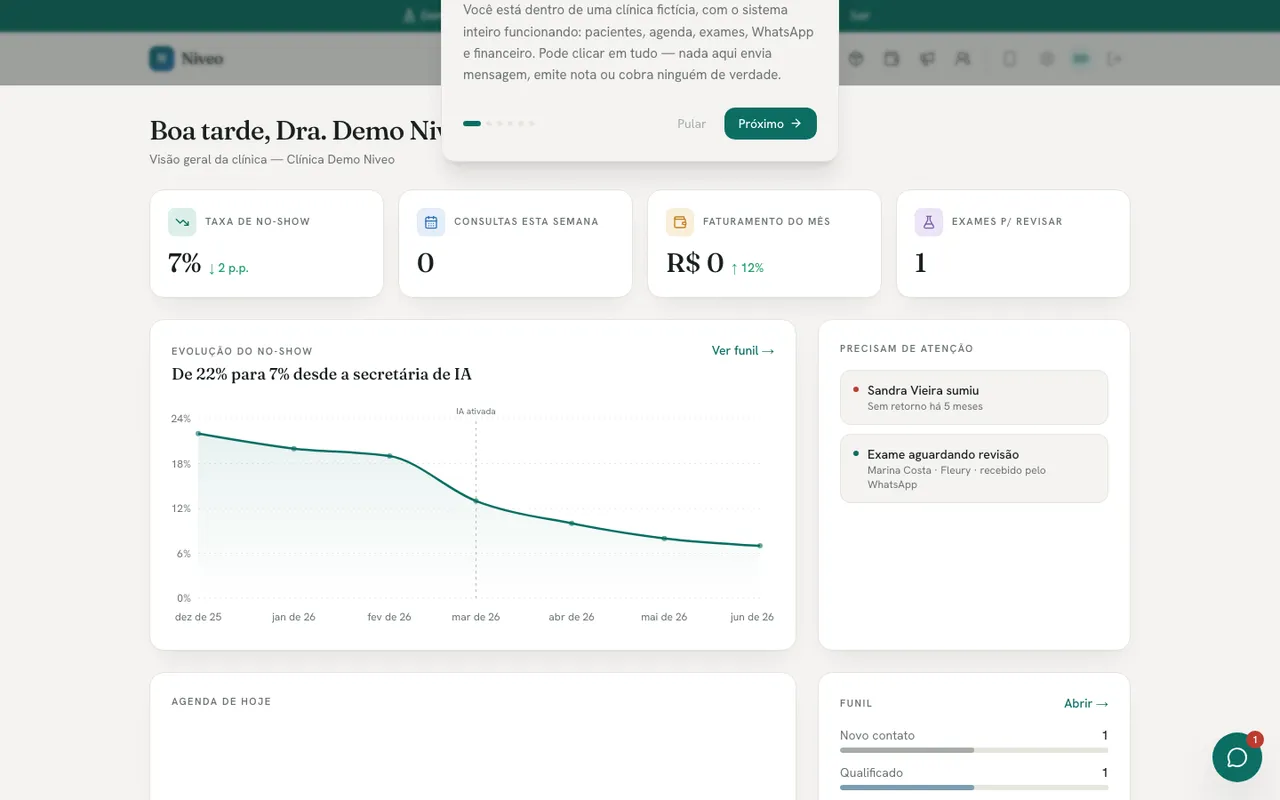Click the Qualificado funnel bar
Image resolution: width=1280 pixels, height=800 pixels.
tap(974, 788)
